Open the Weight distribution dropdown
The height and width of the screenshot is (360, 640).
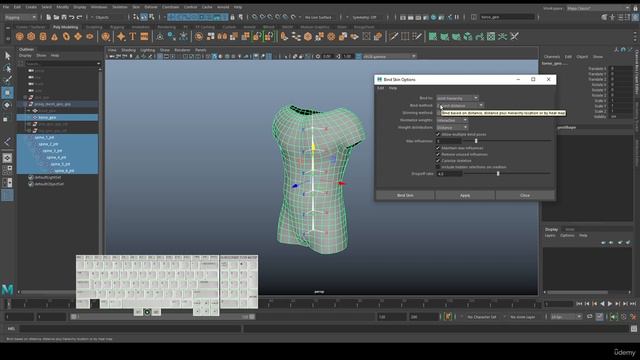pyautogui.click(x=452, y=128)
